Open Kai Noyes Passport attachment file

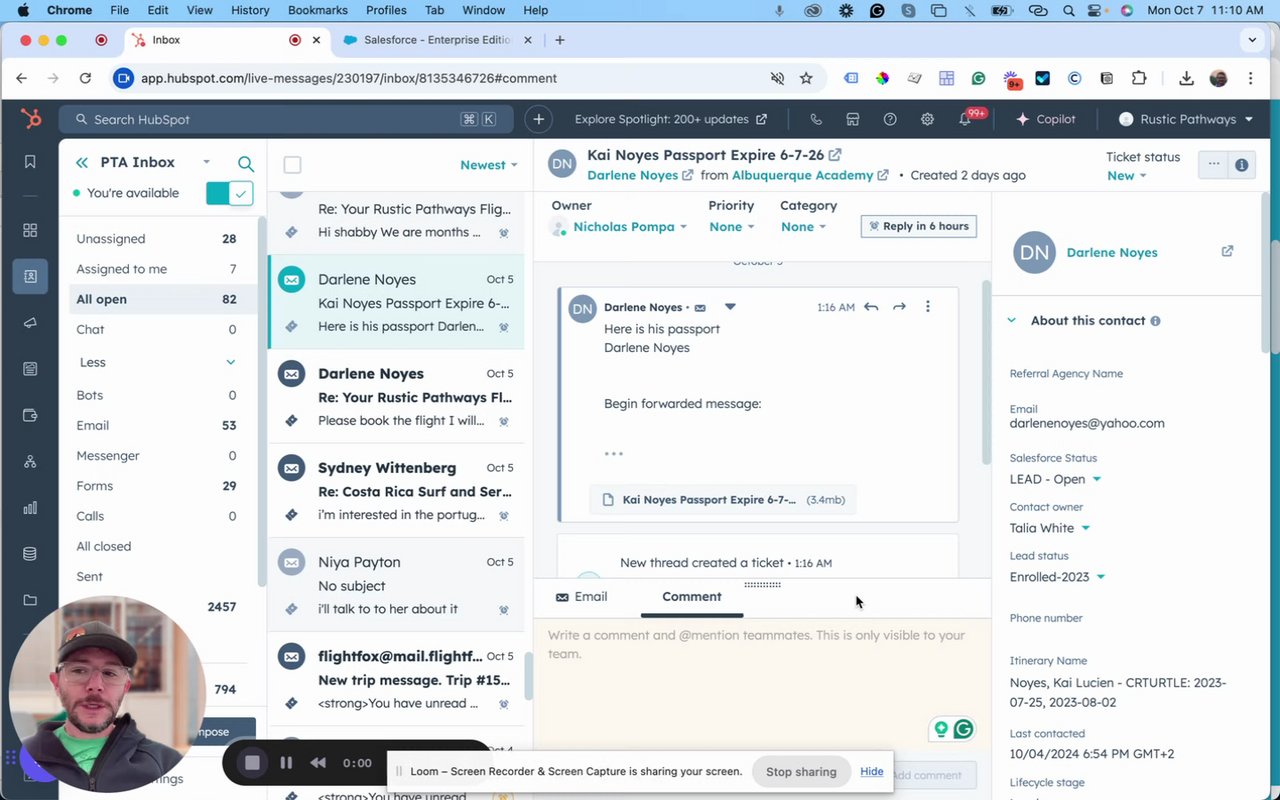point(724,500)
